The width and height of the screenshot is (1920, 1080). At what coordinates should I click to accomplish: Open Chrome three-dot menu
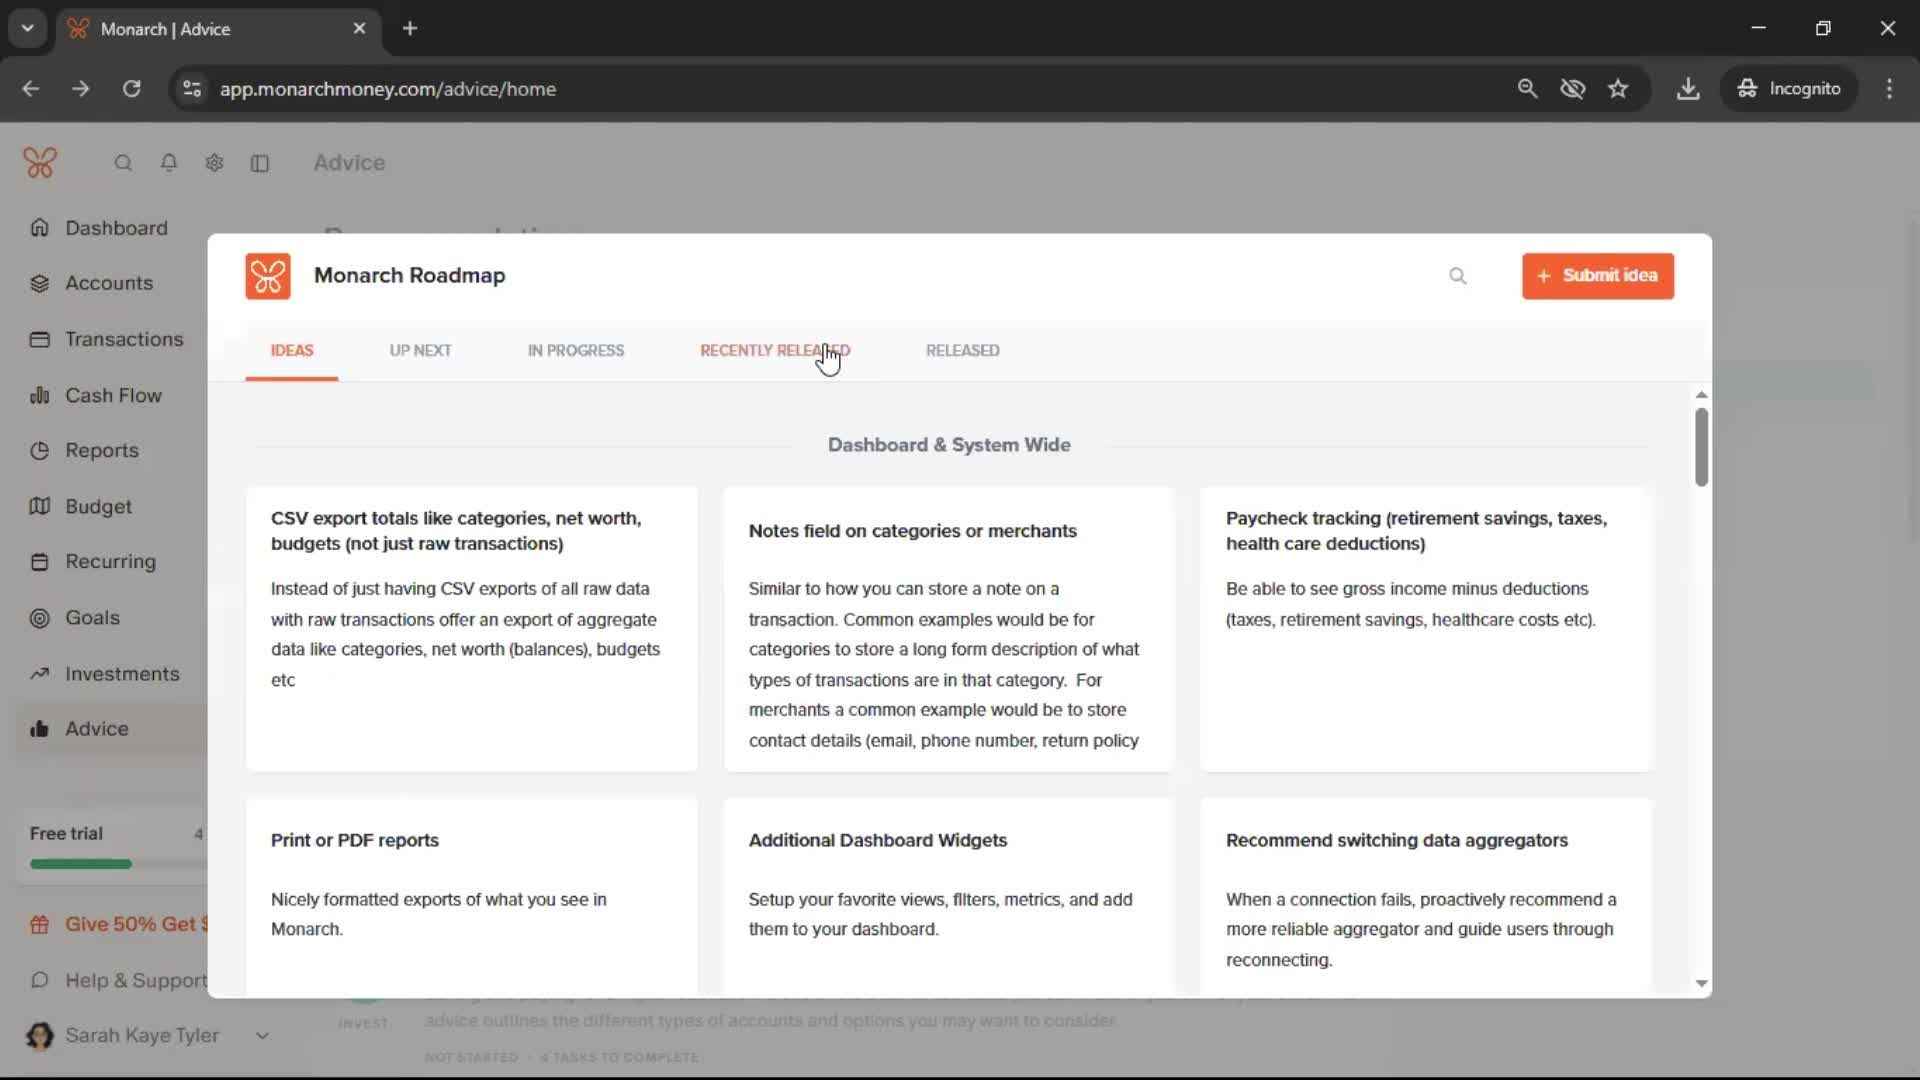coord(1889,89)
